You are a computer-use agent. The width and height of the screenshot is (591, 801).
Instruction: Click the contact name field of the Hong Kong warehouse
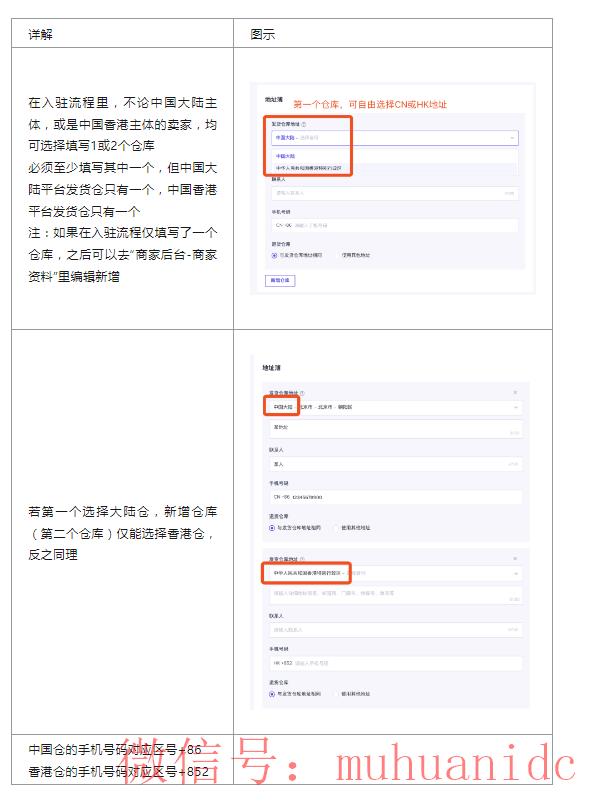pyautogui.click(x=395, y=630)
